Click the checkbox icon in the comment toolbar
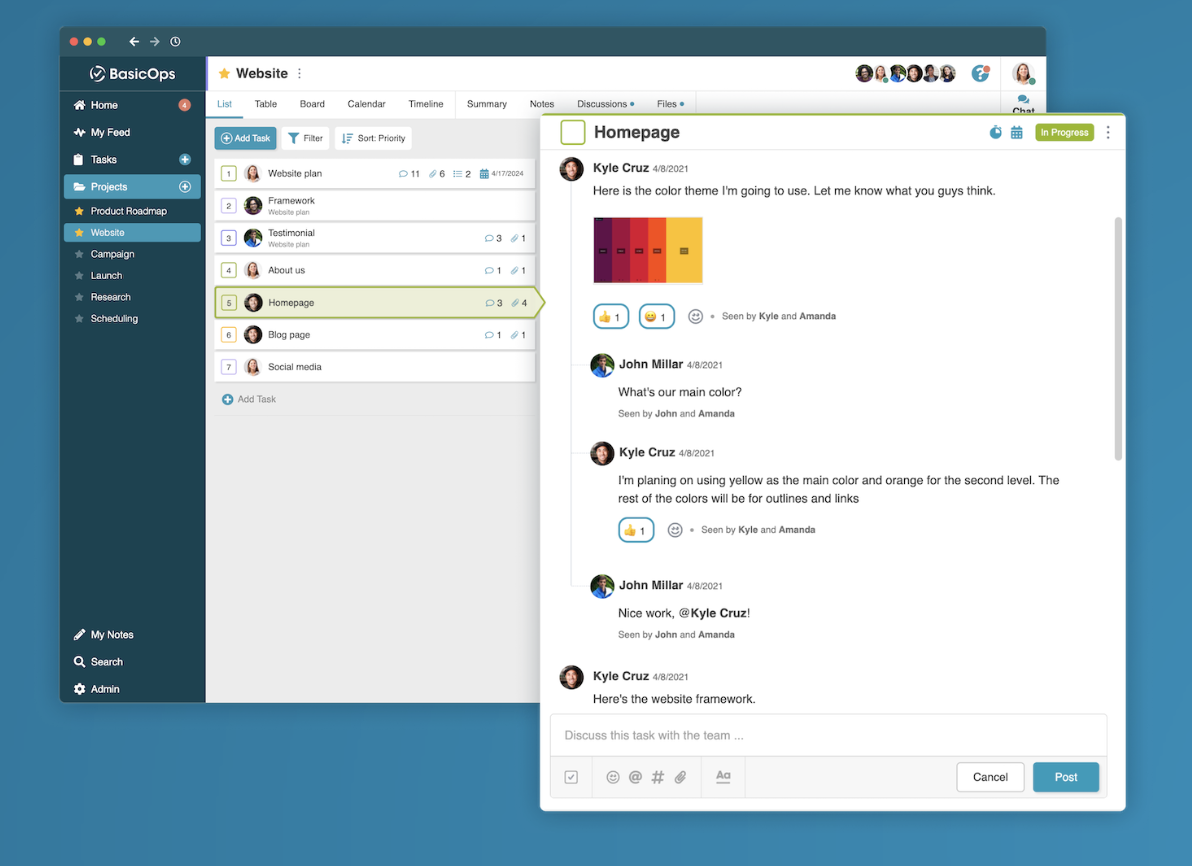This screenshot has width=1192, height=866. point(571,777)
